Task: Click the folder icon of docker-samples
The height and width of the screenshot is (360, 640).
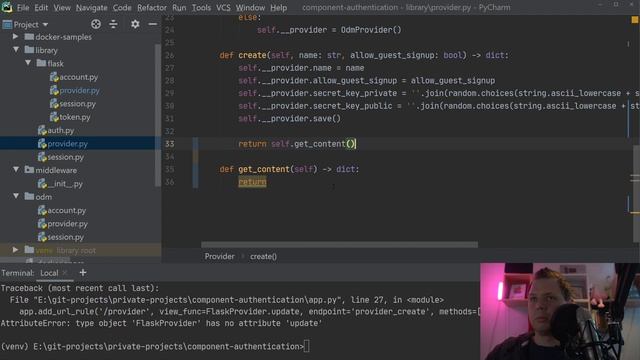Action: click(x=29, y=37)
